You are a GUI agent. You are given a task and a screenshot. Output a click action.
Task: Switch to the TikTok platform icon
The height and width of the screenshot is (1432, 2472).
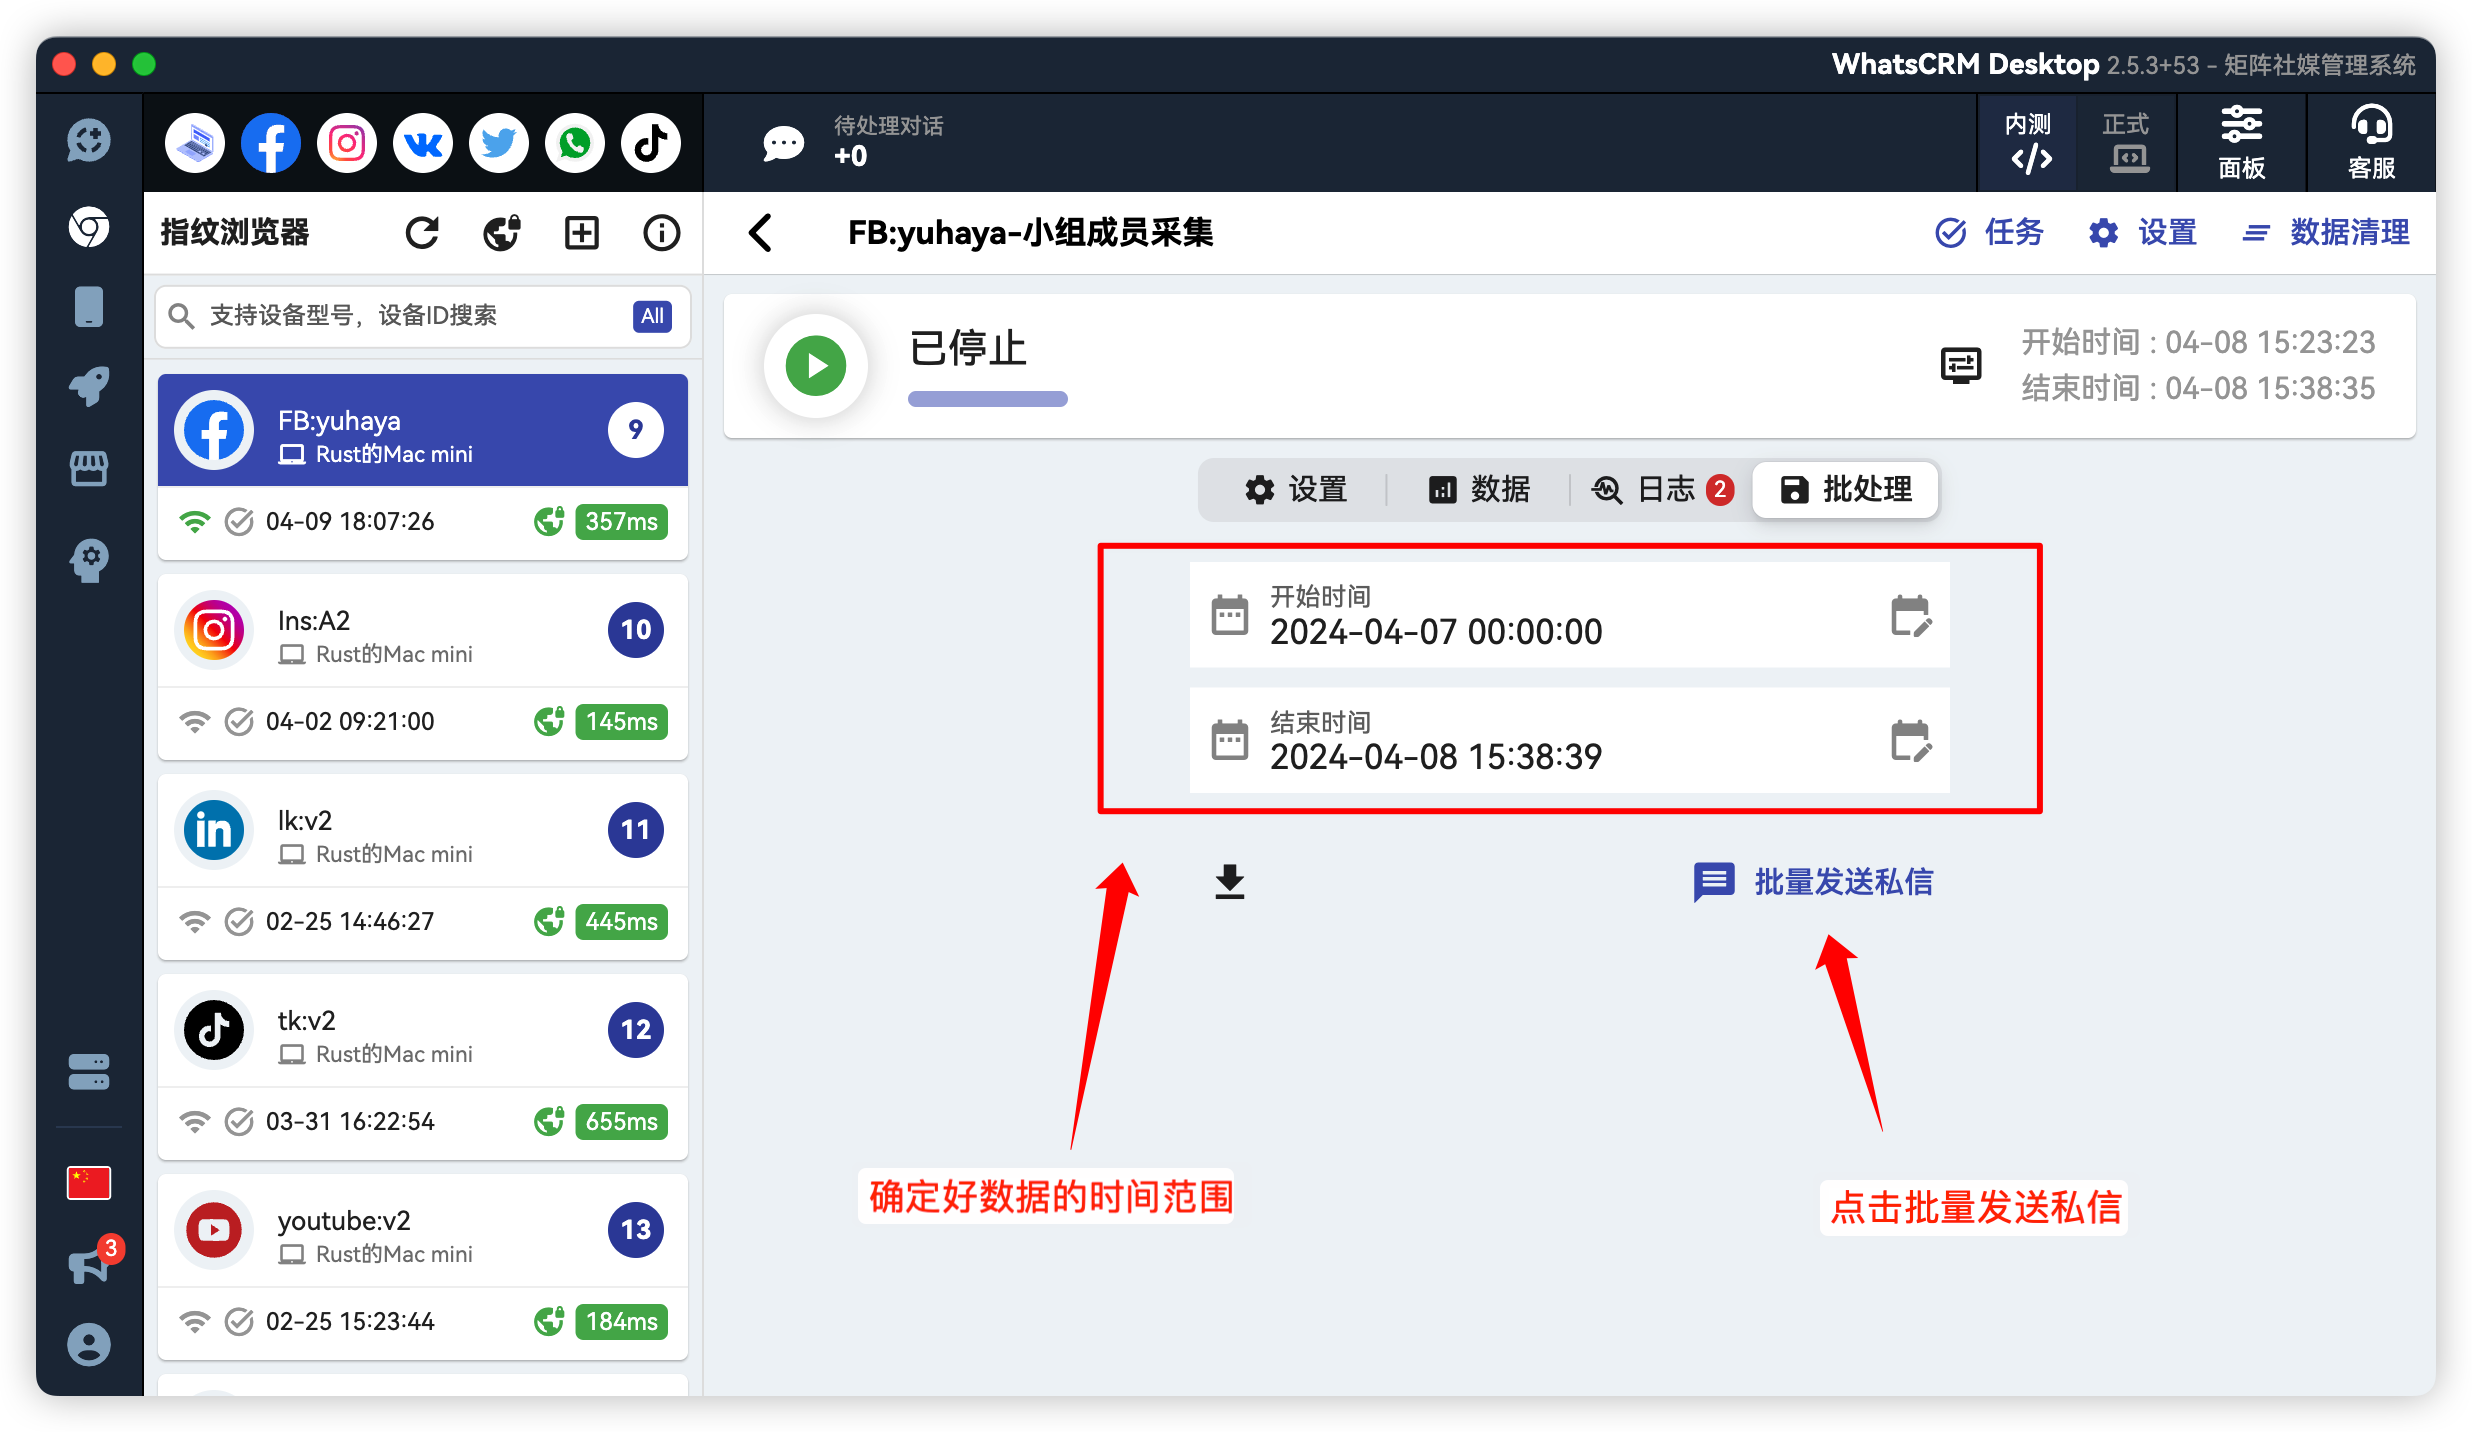click(x=650, y=142)
